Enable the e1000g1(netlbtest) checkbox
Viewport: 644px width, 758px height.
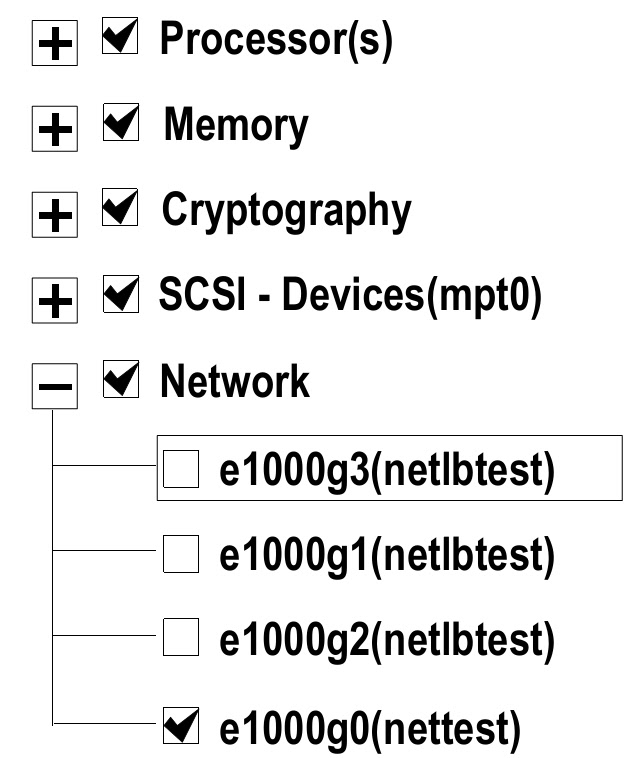(181, 553)
